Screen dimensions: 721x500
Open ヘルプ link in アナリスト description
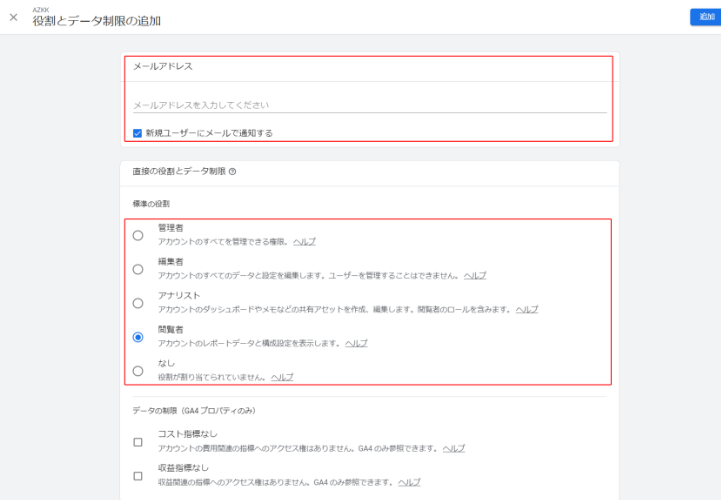527,310
